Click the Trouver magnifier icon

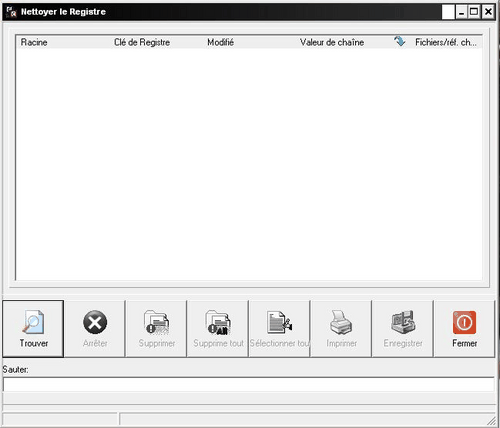pos(33,322)
